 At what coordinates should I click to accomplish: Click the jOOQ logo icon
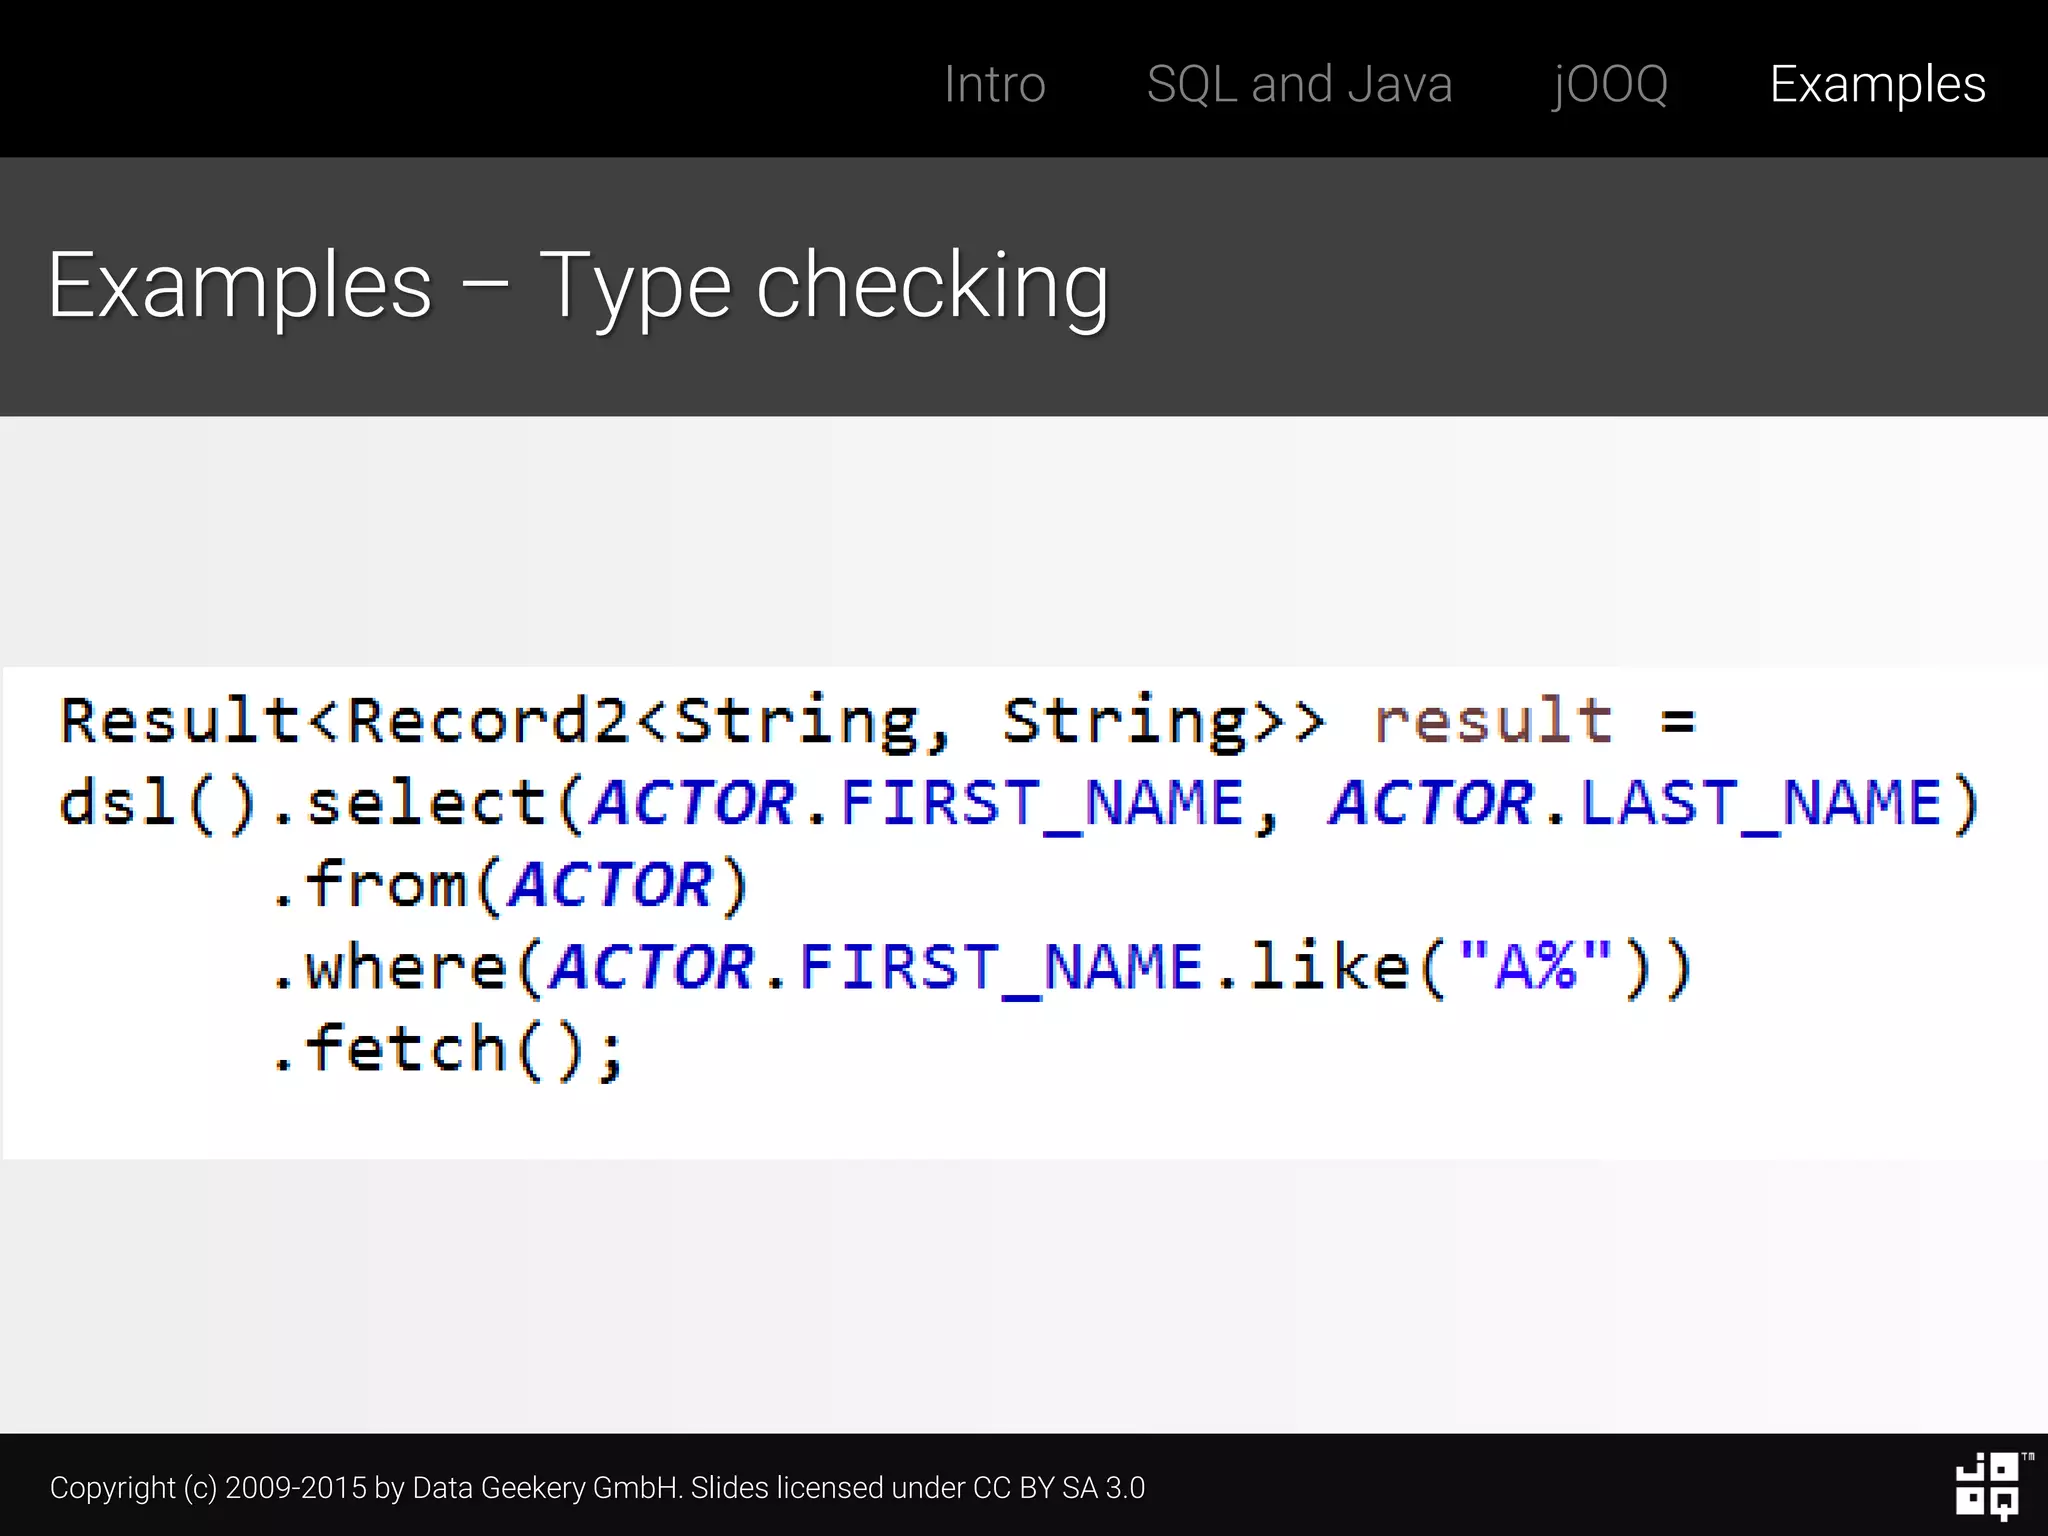1988,1486
